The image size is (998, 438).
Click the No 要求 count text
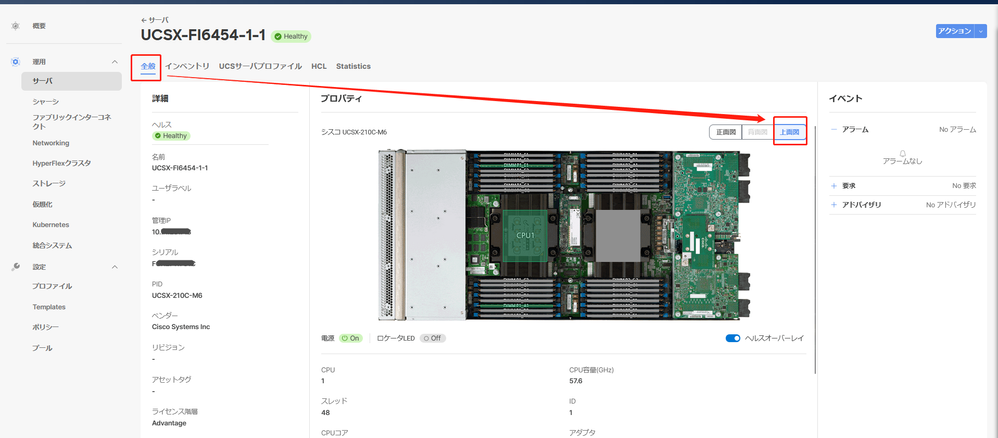964,186
